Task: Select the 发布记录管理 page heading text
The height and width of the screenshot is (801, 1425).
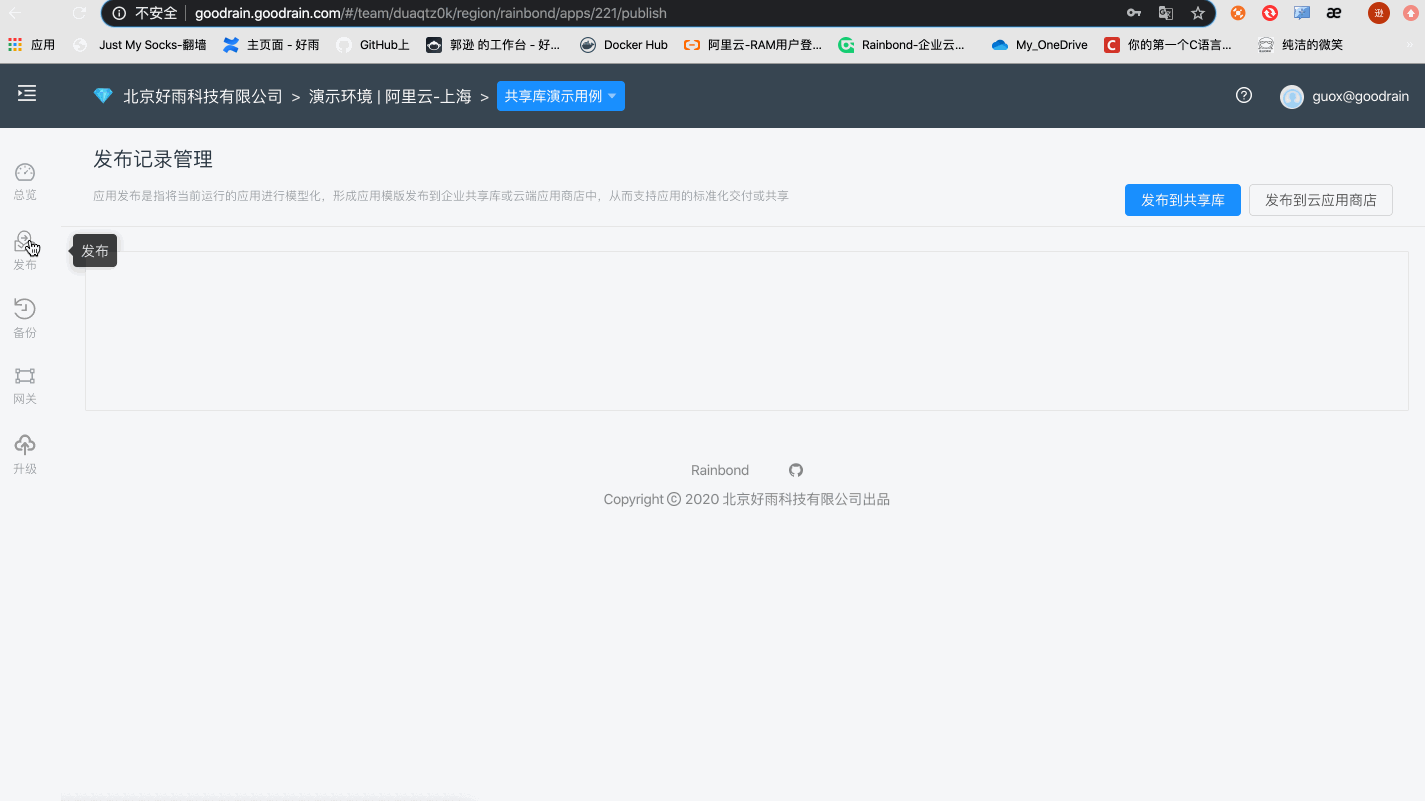Action: (x=153, y=159)
